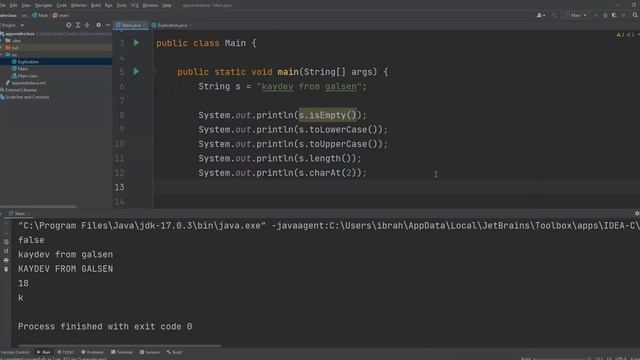Open Project panel gear options

tap(98, 25)
